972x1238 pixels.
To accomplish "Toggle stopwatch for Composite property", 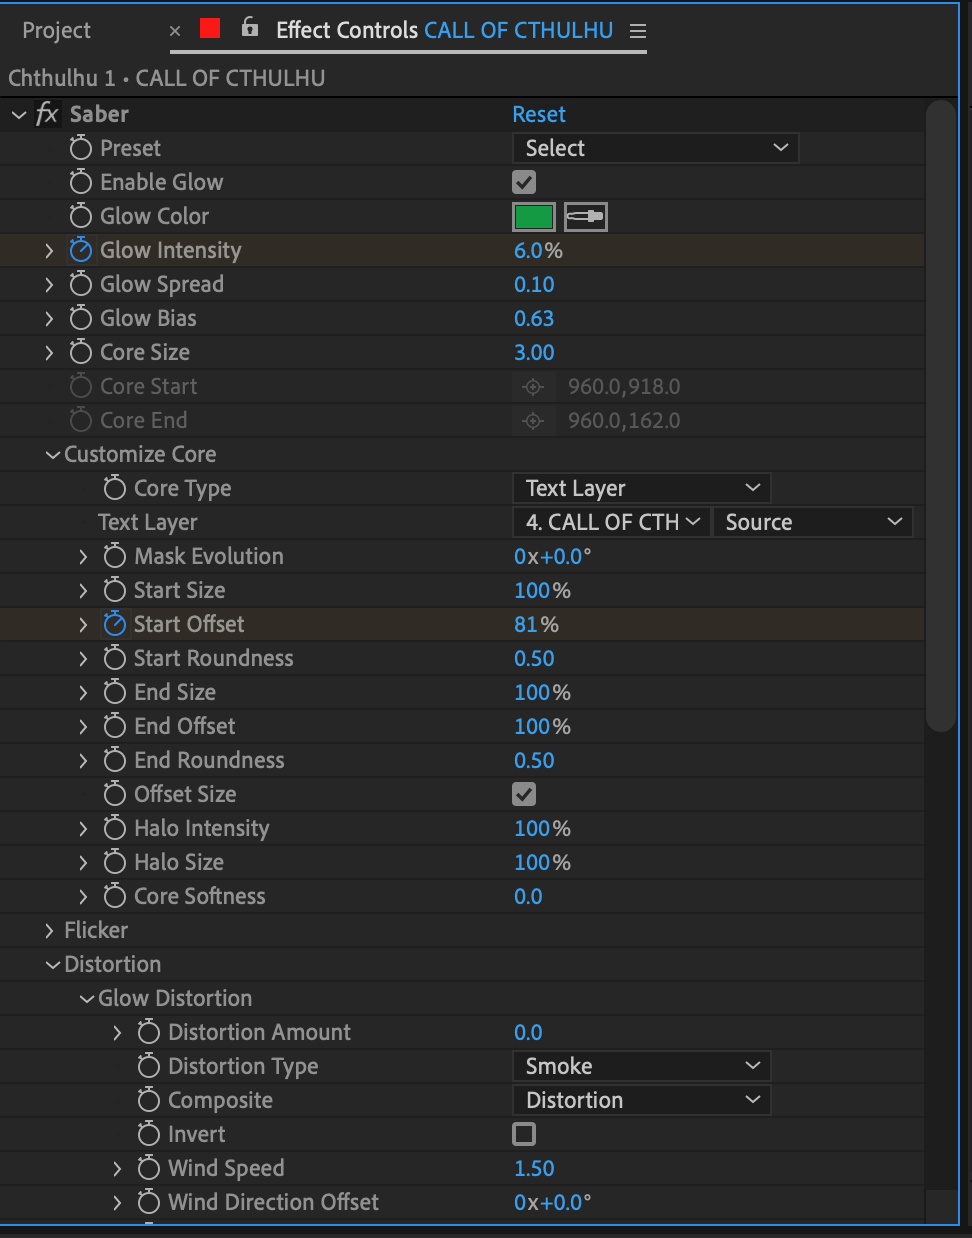I will click(149, 1100).
